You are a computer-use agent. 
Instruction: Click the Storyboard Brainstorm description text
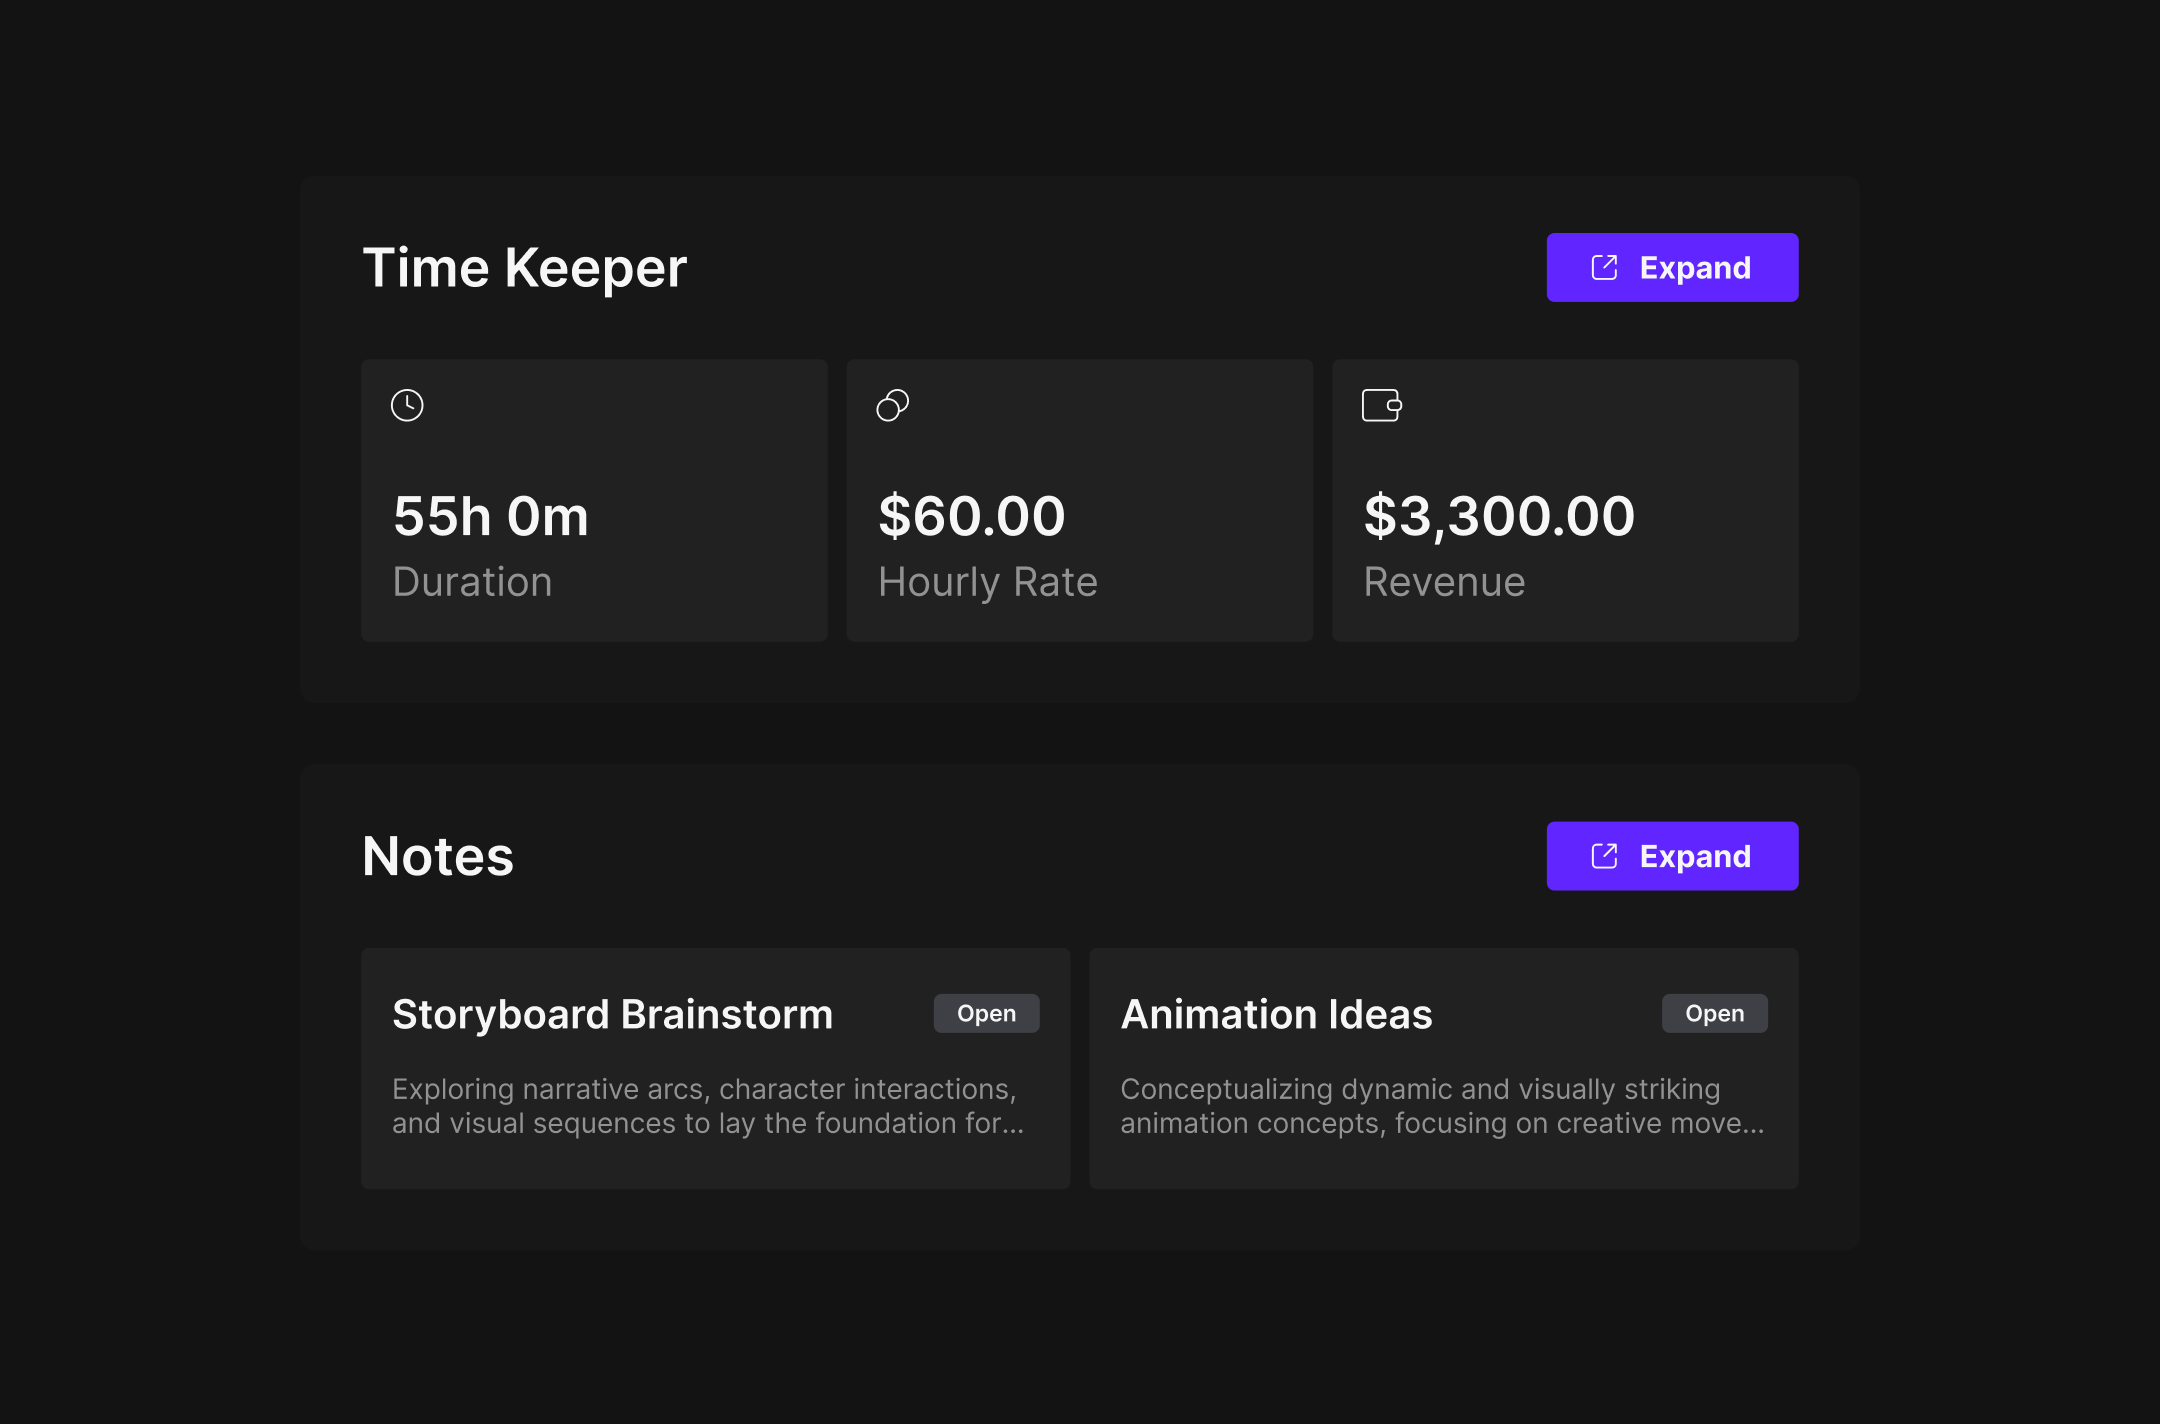[708, 1106]
